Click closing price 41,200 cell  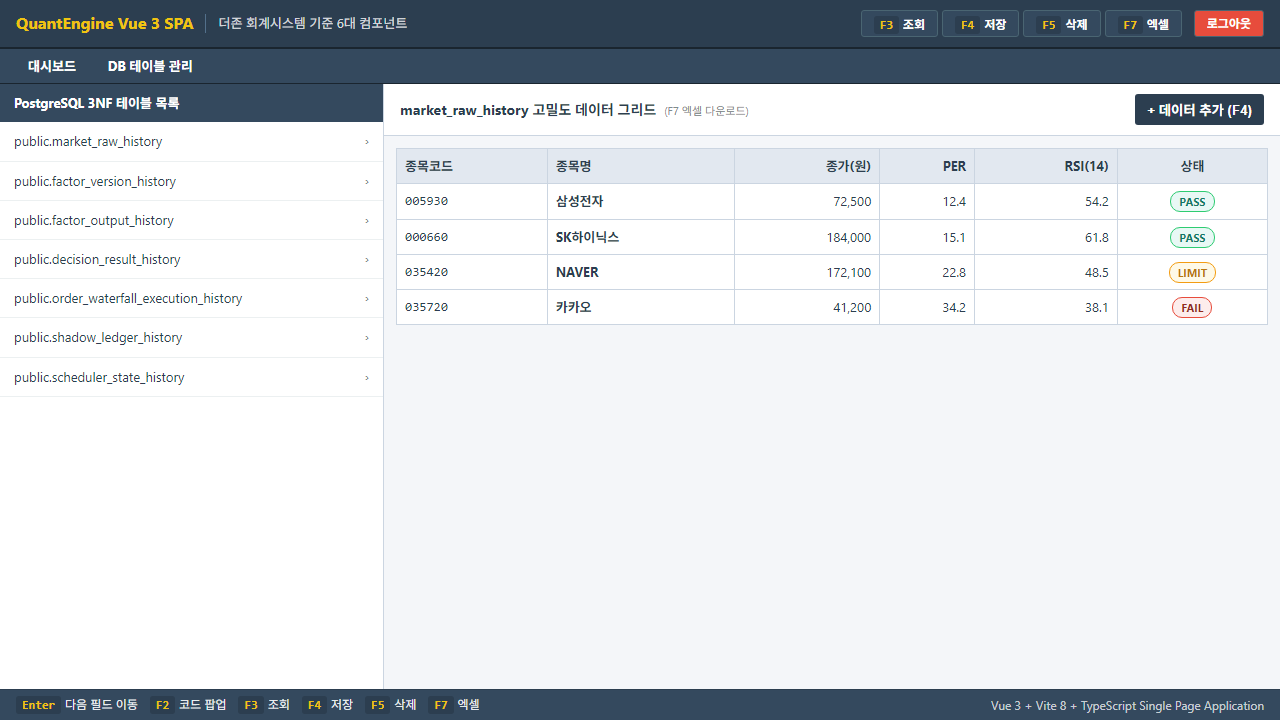[807, 307]
